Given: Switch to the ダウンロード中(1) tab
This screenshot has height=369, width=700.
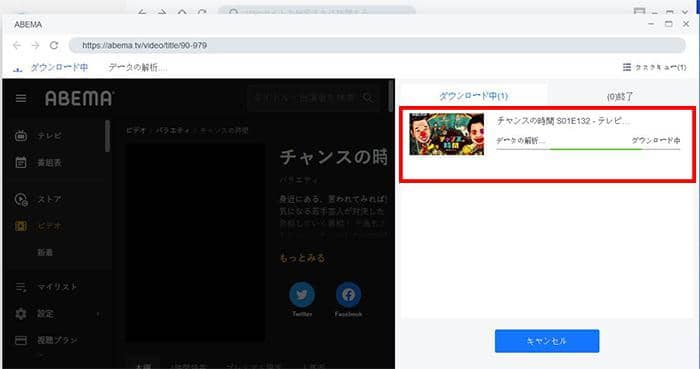Looking at the screenshot, I should [x=474, y=96].
